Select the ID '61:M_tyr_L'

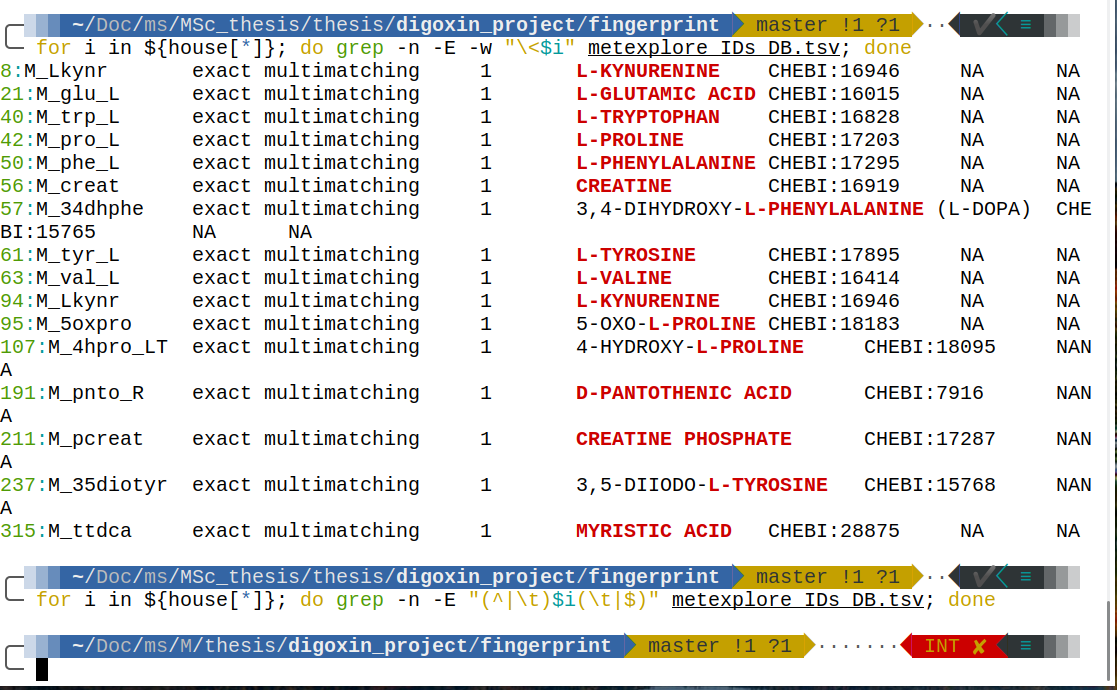(x=60, y=255)
